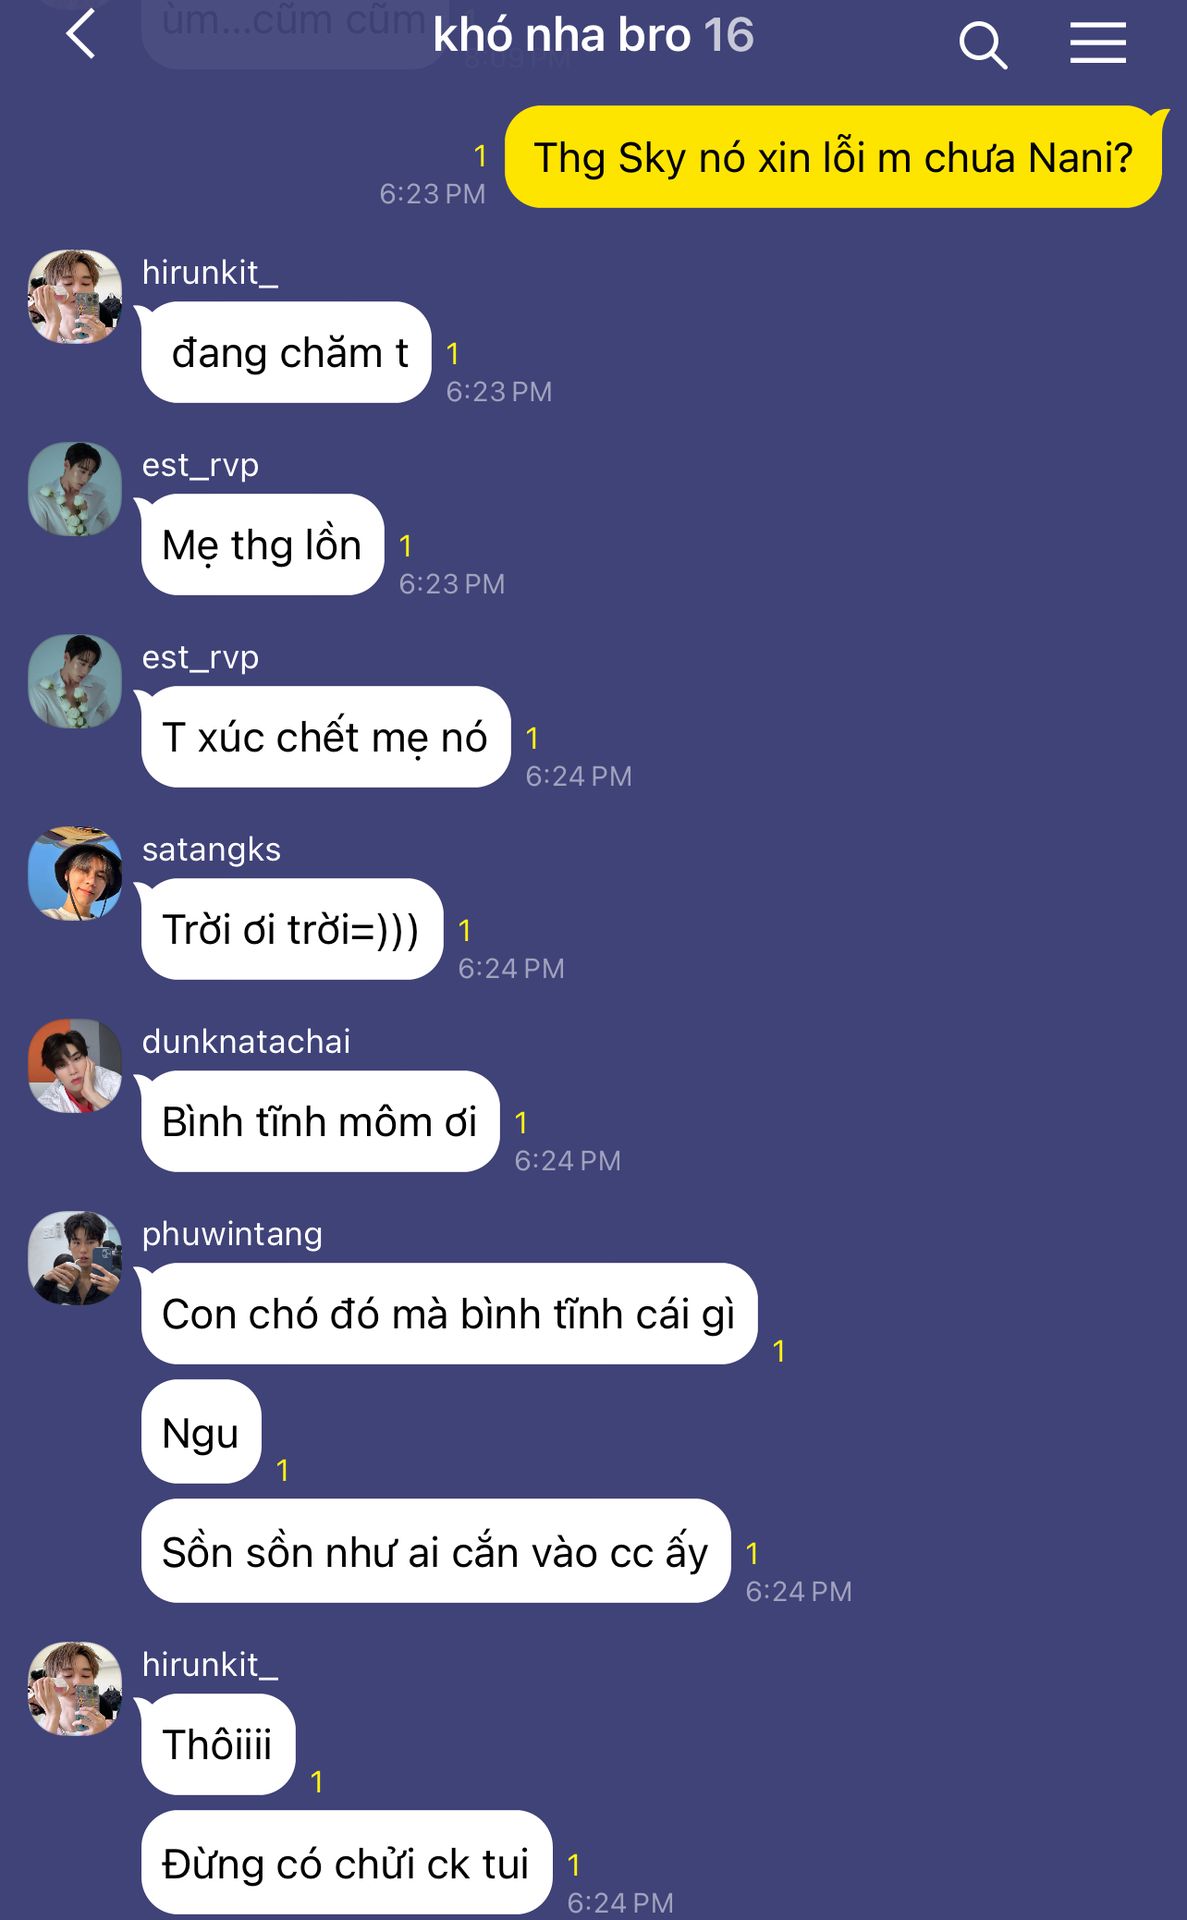Screen dimensions: 1187x1920
Task: Tap hirunkit_ avatar beside "Thôiiii"
Action: [x=75, y=1689]
